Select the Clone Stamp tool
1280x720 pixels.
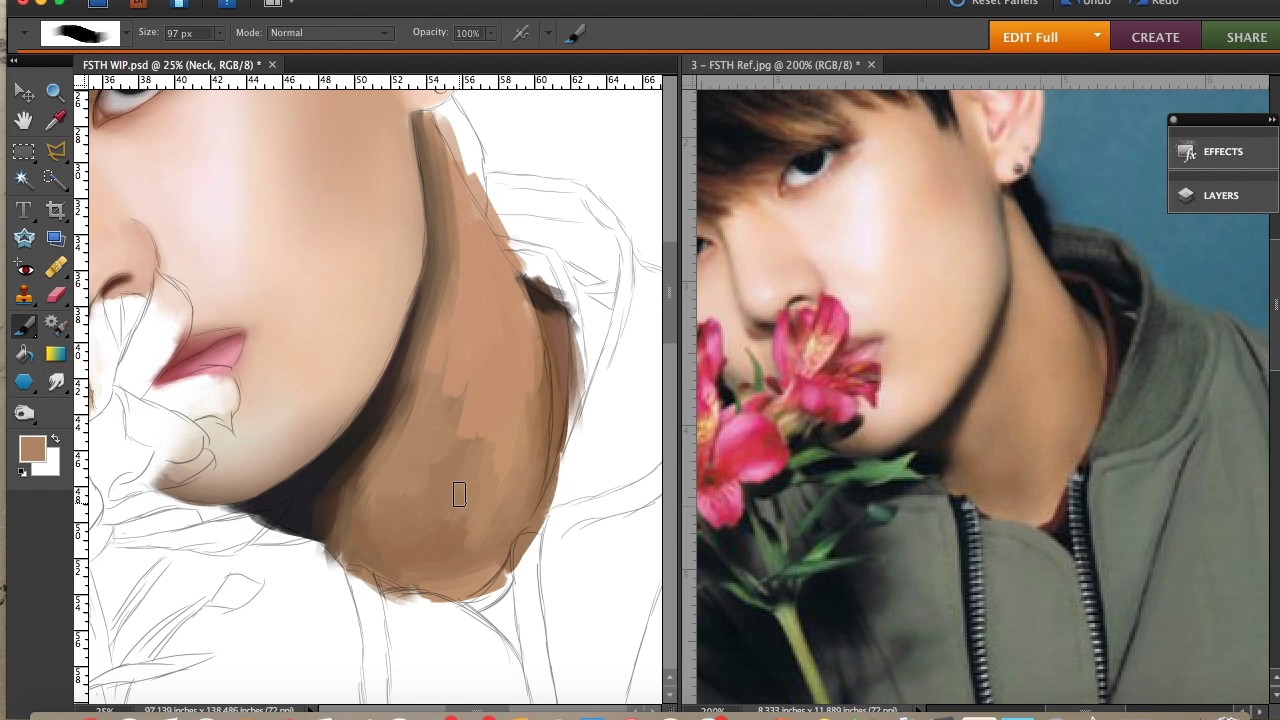click(24, 296)
